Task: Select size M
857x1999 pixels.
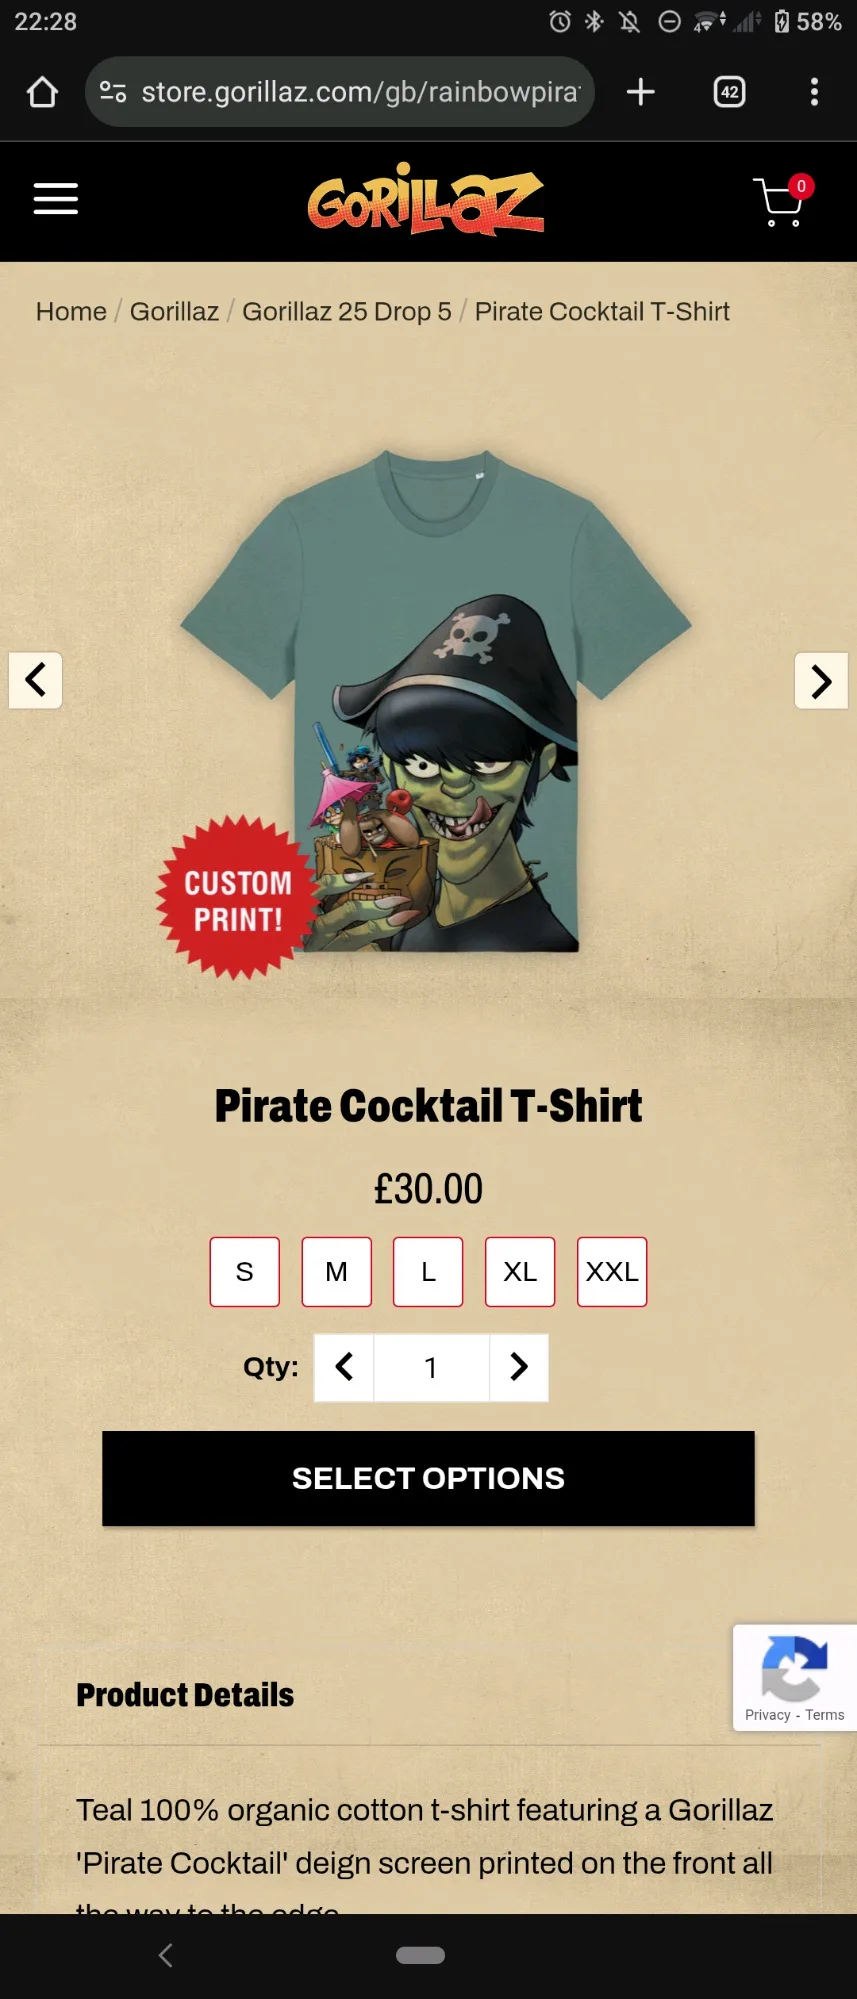Action: click(x=337, y=1272)
